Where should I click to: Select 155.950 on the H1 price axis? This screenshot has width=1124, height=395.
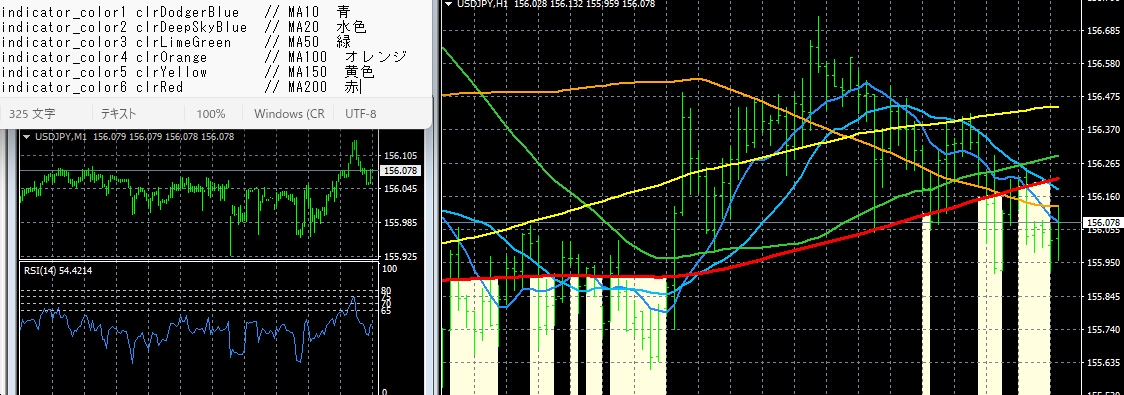click(1104, 263)
